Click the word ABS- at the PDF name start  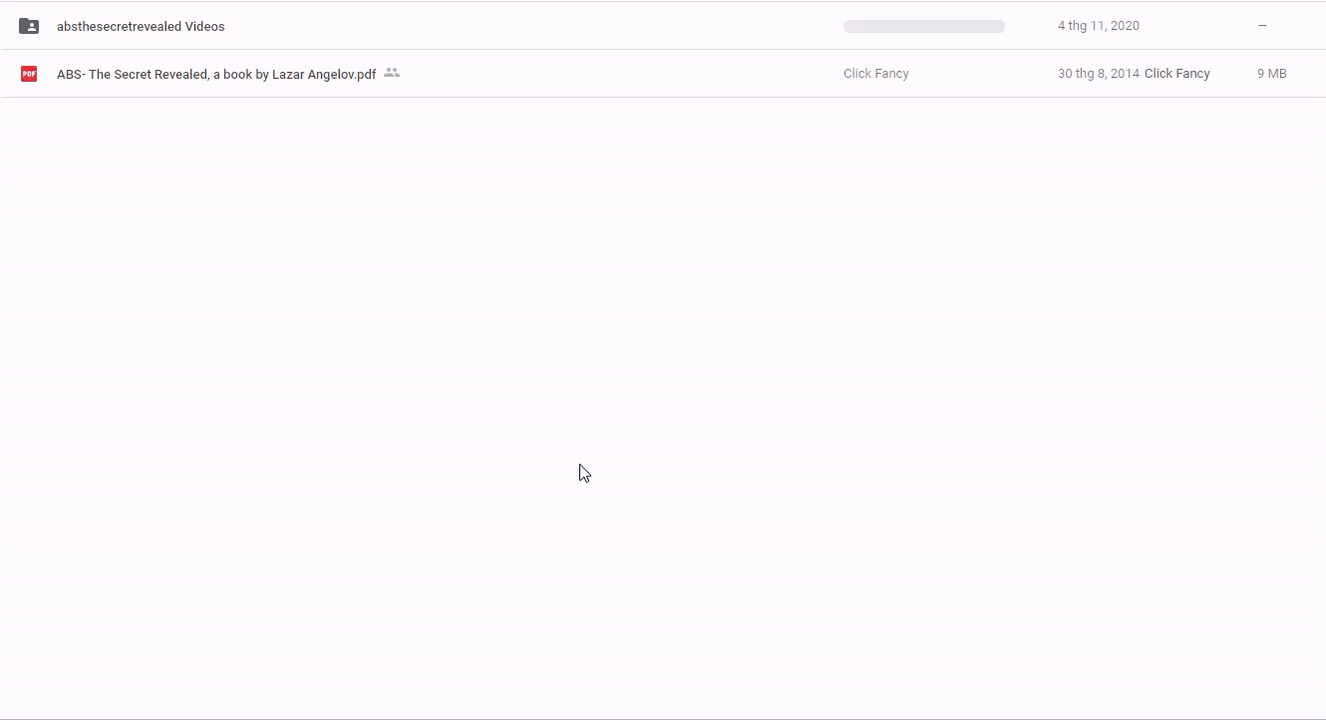click(71, 74)
